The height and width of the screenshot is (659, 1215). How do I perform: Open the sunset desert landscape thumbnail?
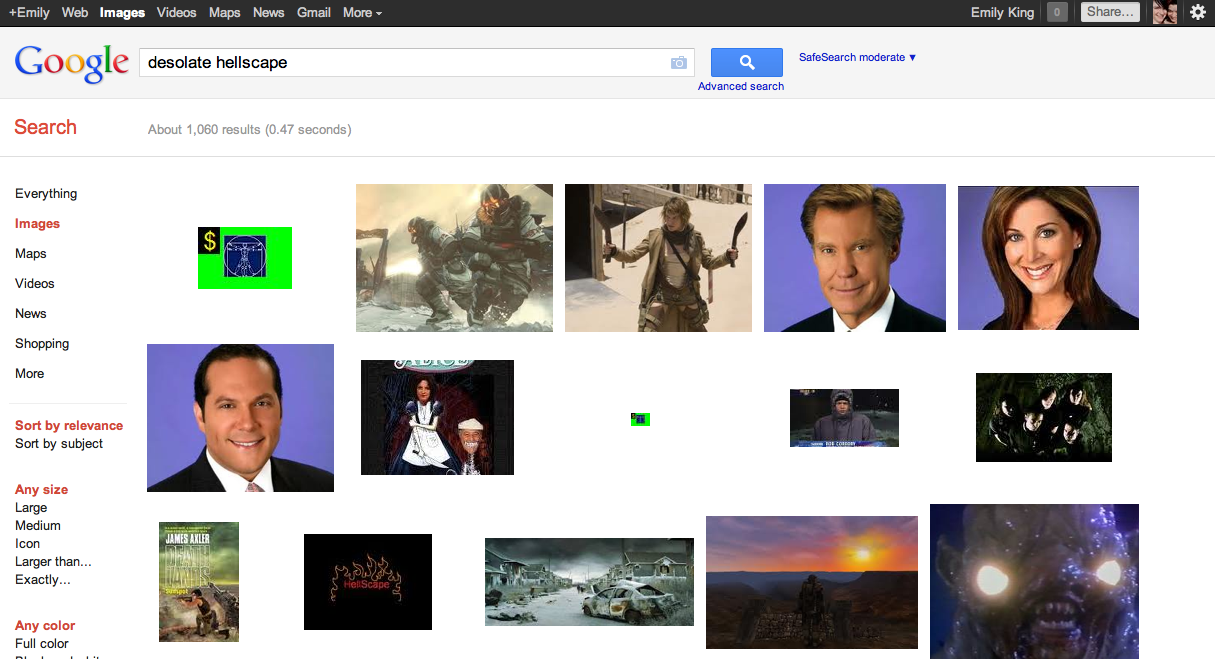coord(812,582)
